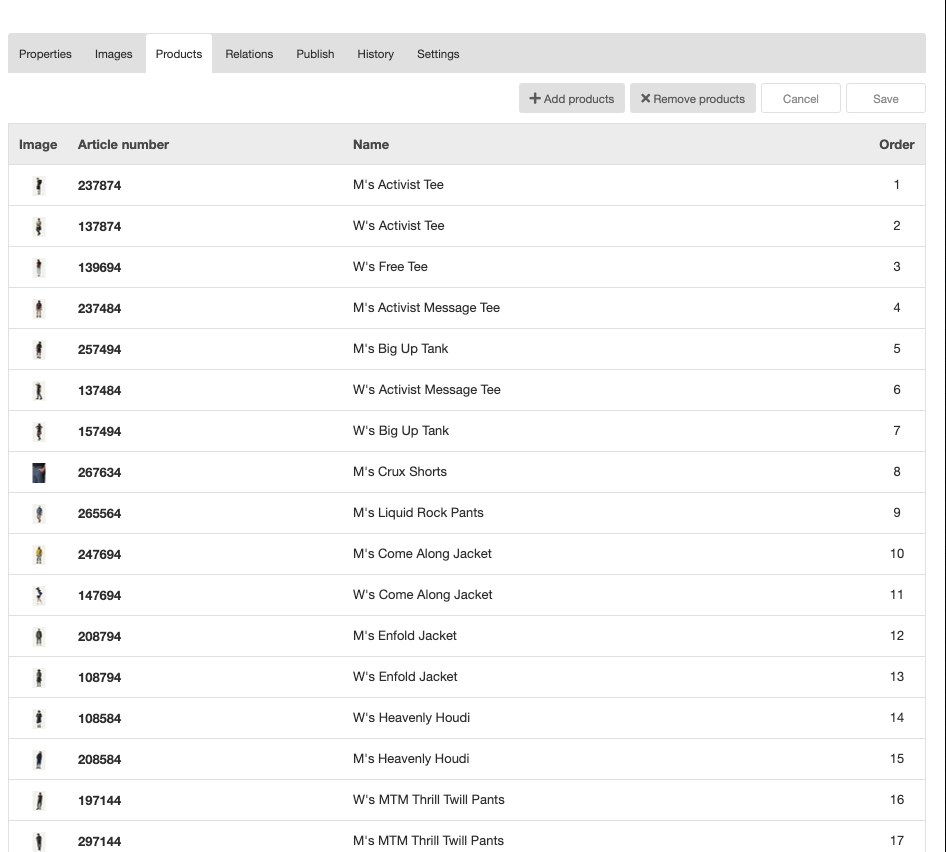Switch to the Settings tab
This screenshot has width=946, height=852.
(x=438, y=54)
